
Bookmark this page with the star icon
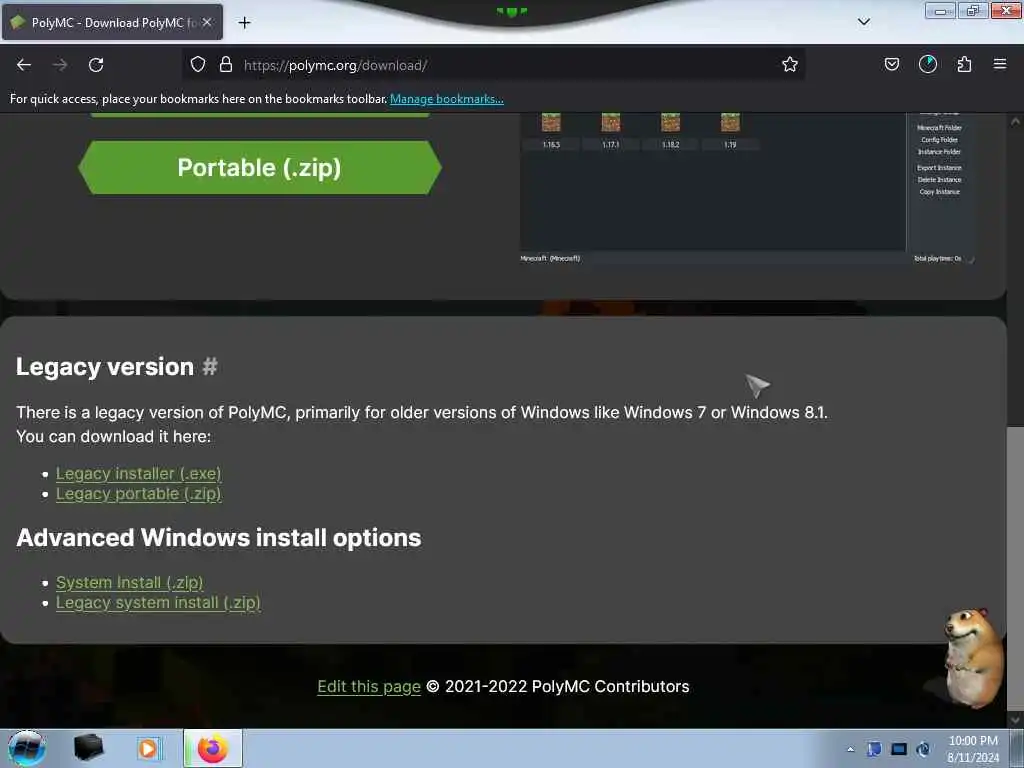pos(790,65)
